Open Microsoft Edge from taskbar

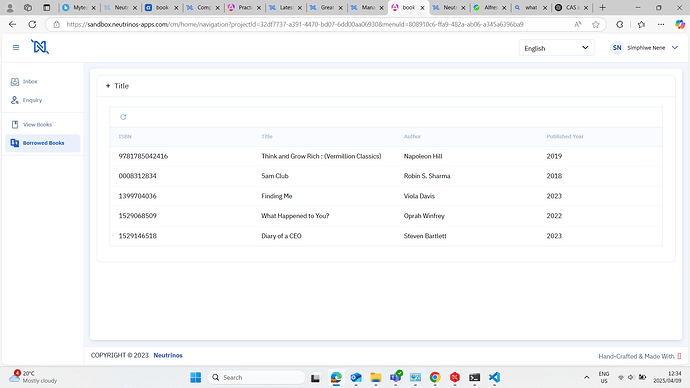point(336,377)
